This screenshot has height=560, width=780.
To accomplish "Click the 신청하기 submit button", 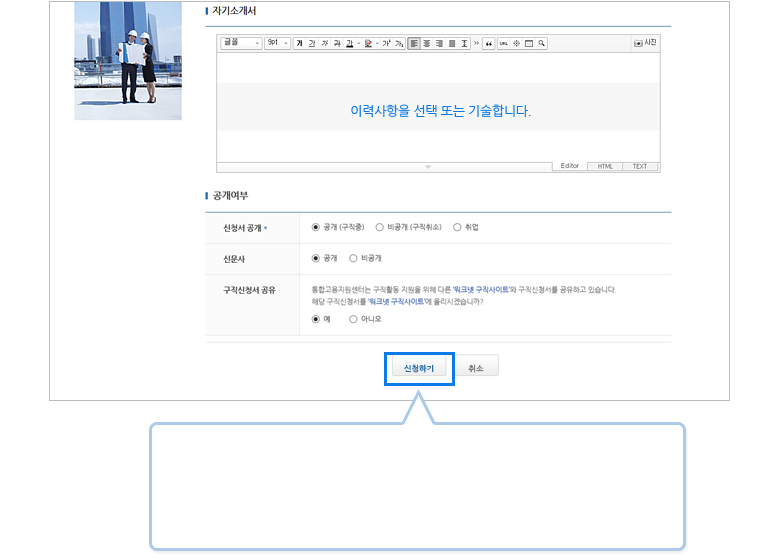I will pos(419,368).
